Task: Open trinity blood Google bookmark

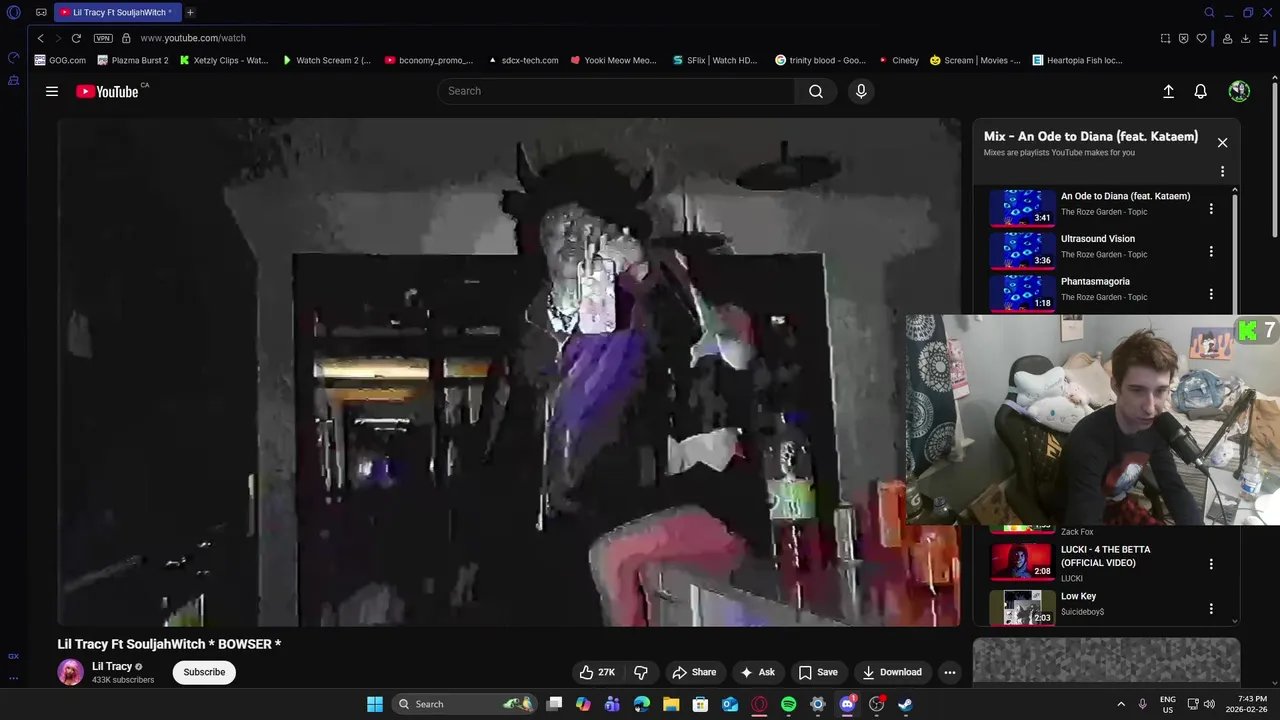Action: coord(820,60)
